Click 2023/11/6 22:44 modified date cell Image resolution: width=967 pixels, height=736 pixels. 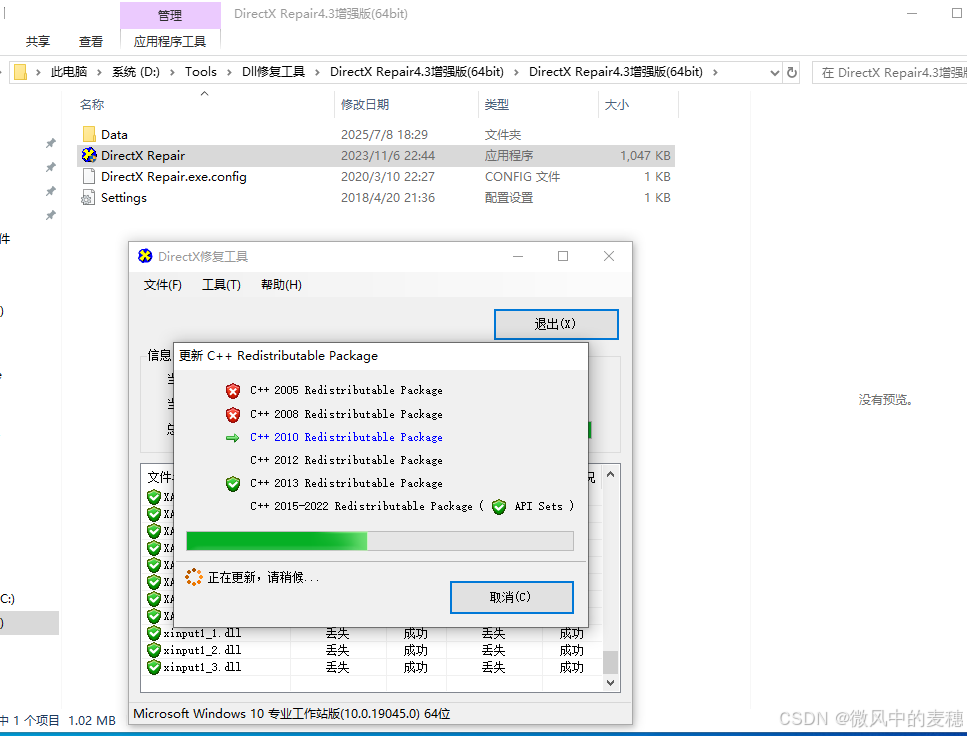pyautogui.click(x=388, y=155)
